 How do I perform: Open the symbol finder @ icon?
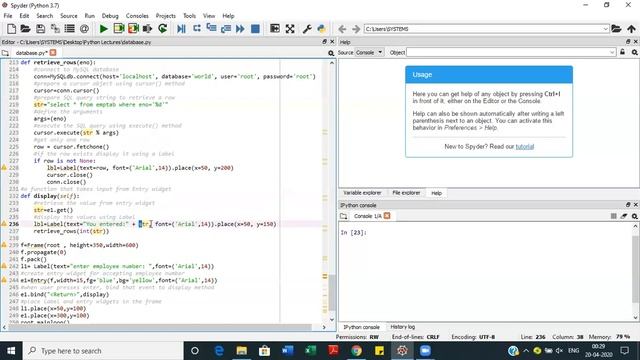pyautogui.click(x=84, y=29)
